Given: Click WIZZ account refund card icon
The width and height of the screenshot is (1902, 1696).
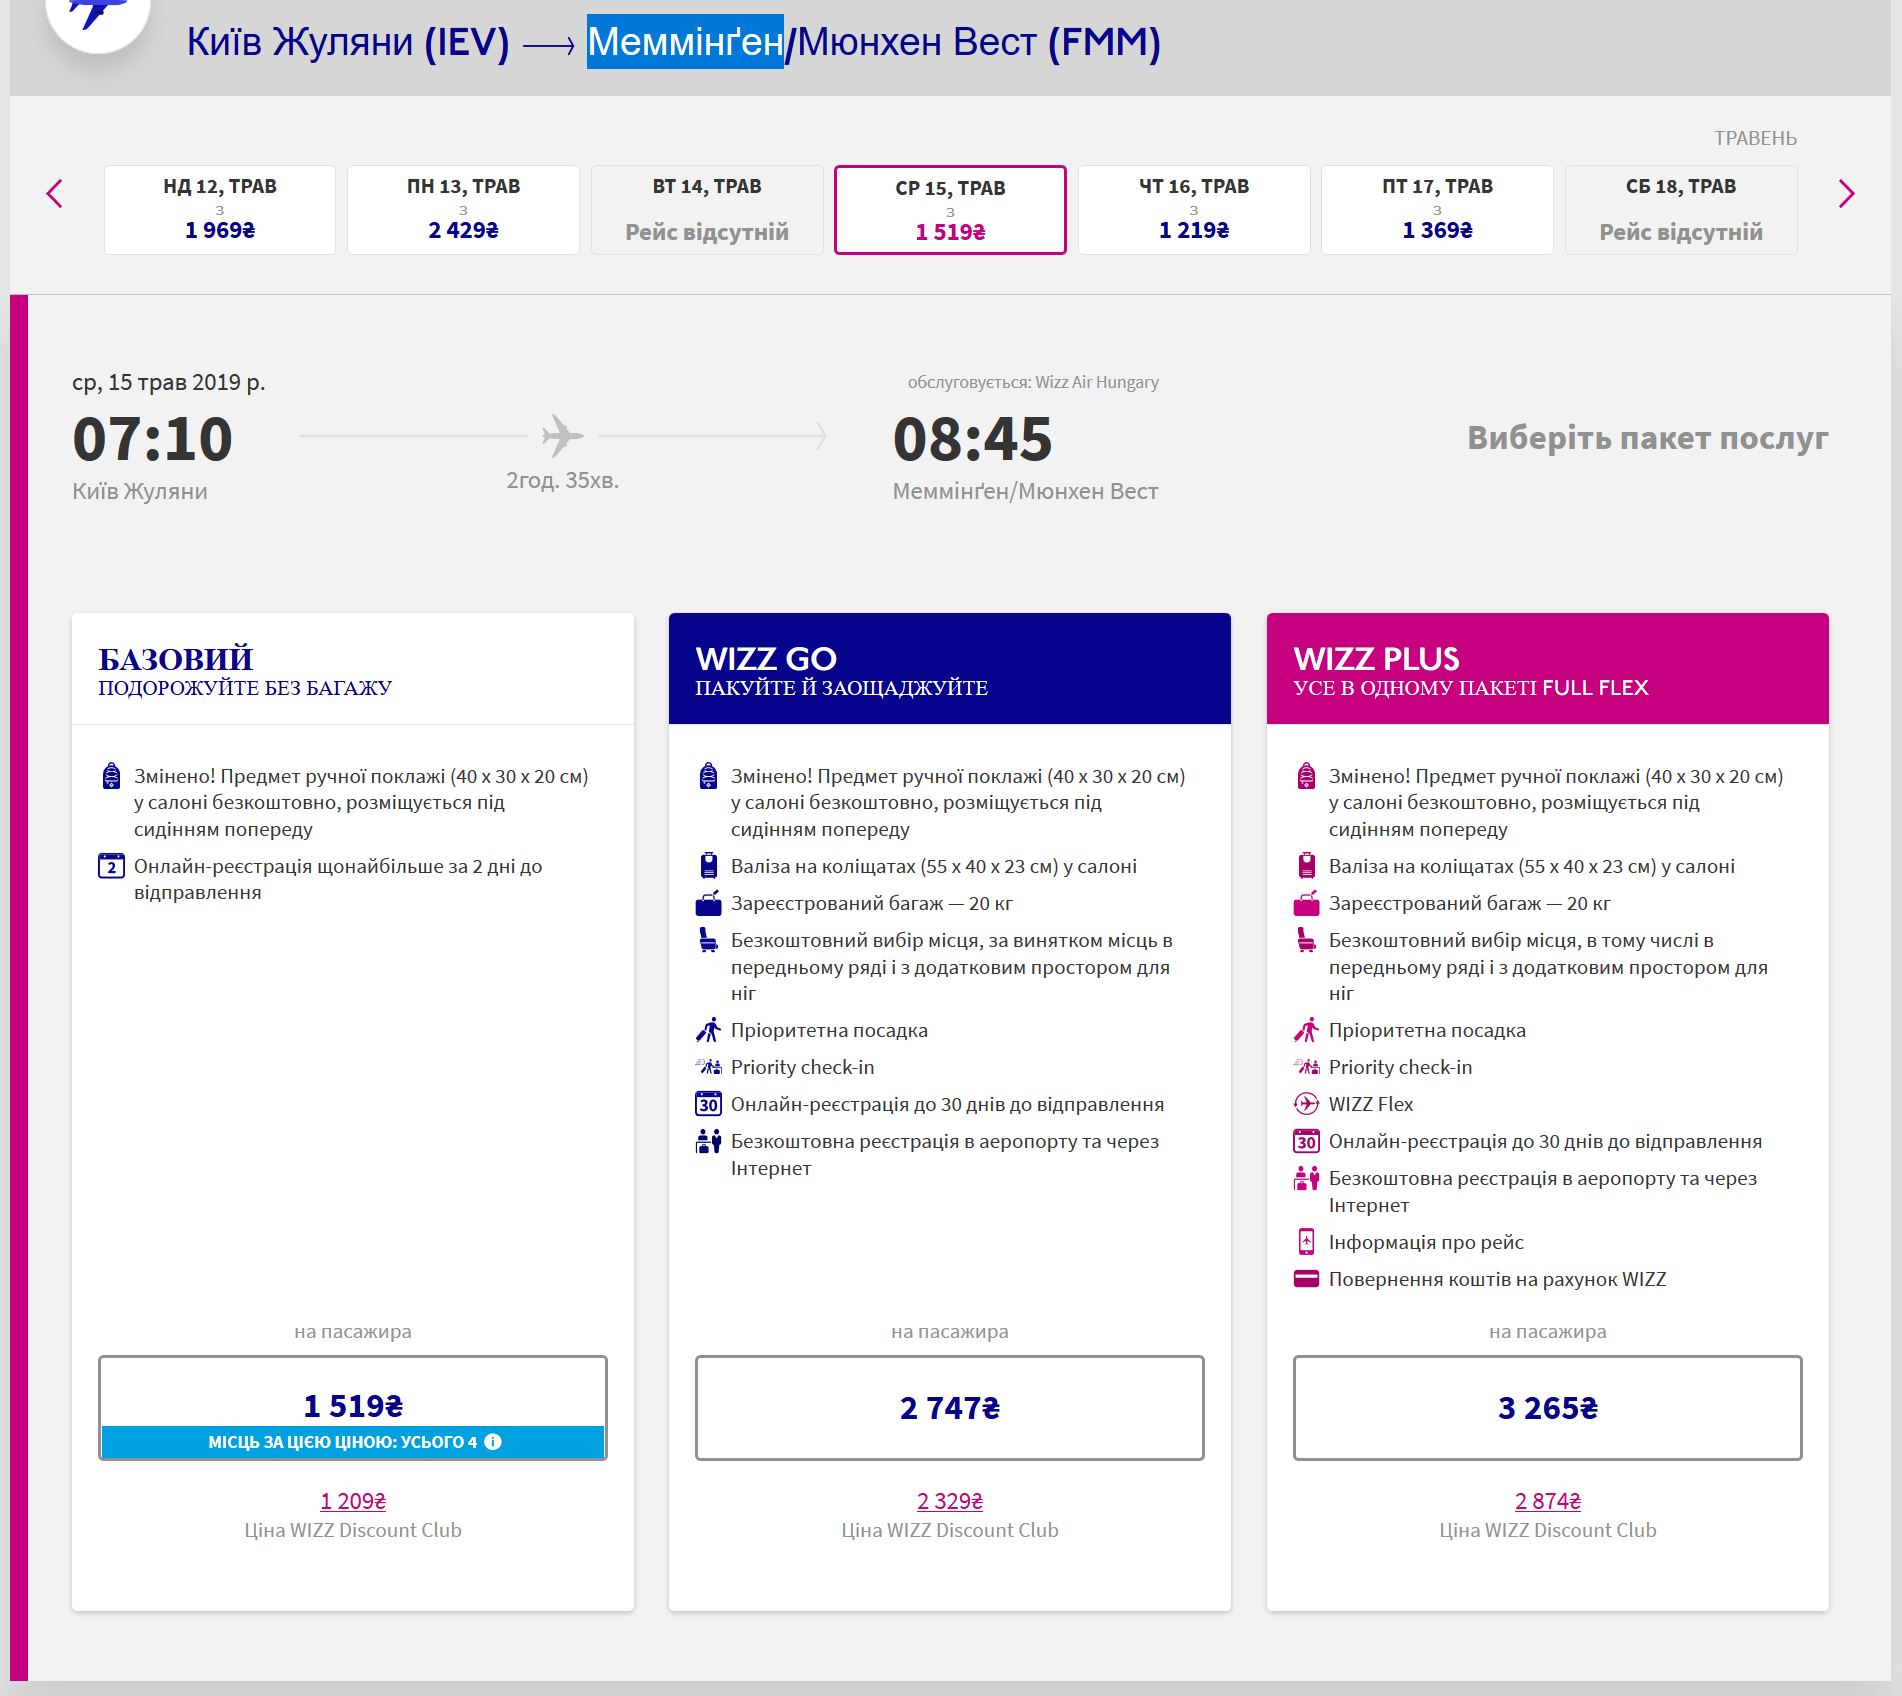Looking at the screenshot, I should (1306, 1279).
